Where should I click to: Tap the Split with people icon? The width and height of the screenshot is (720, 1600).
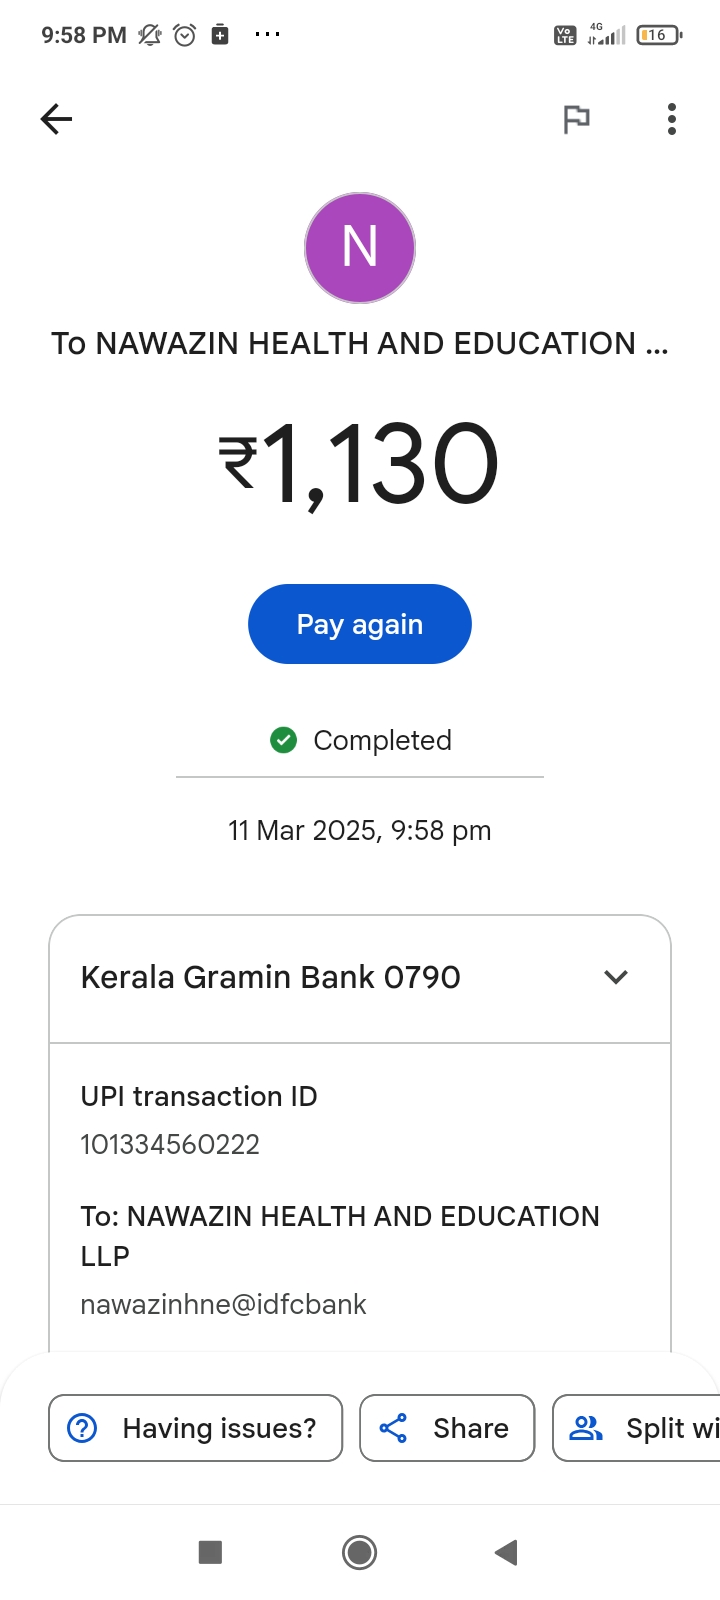(586, 1428)
